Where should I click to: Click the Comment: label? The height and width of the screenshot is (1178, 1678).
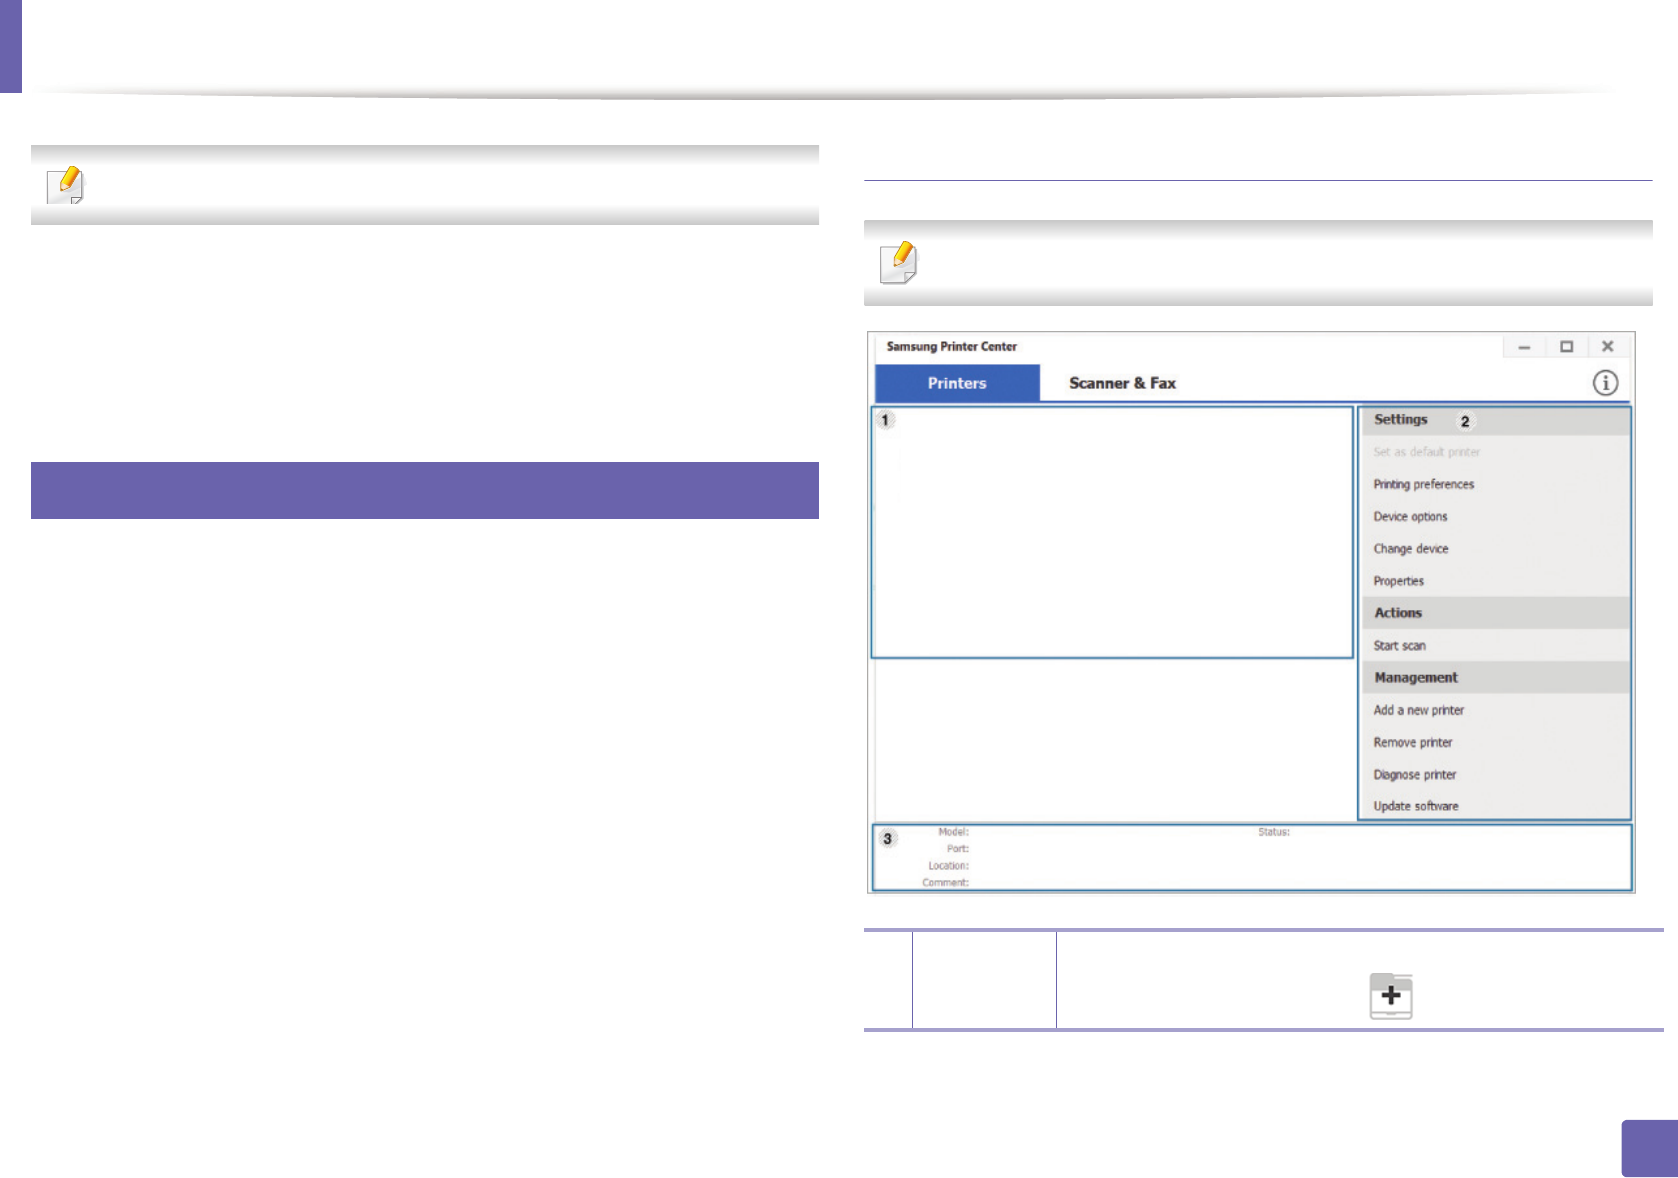[945, 883]
